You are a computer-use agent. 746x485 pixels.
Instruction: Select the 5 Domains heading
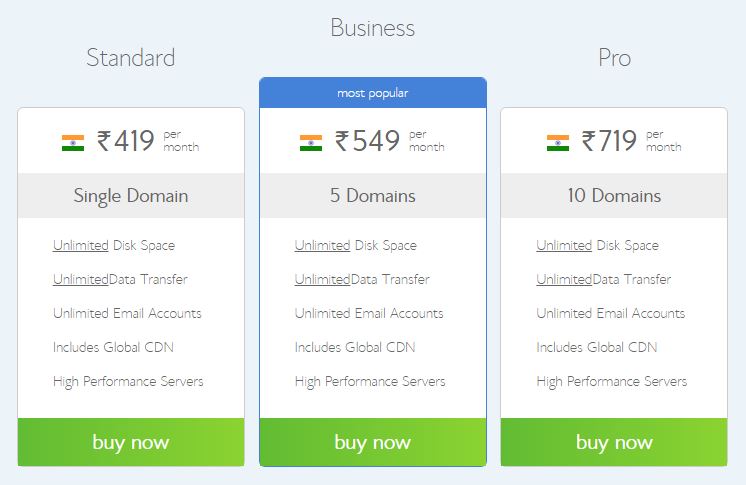tap(373, 196)
